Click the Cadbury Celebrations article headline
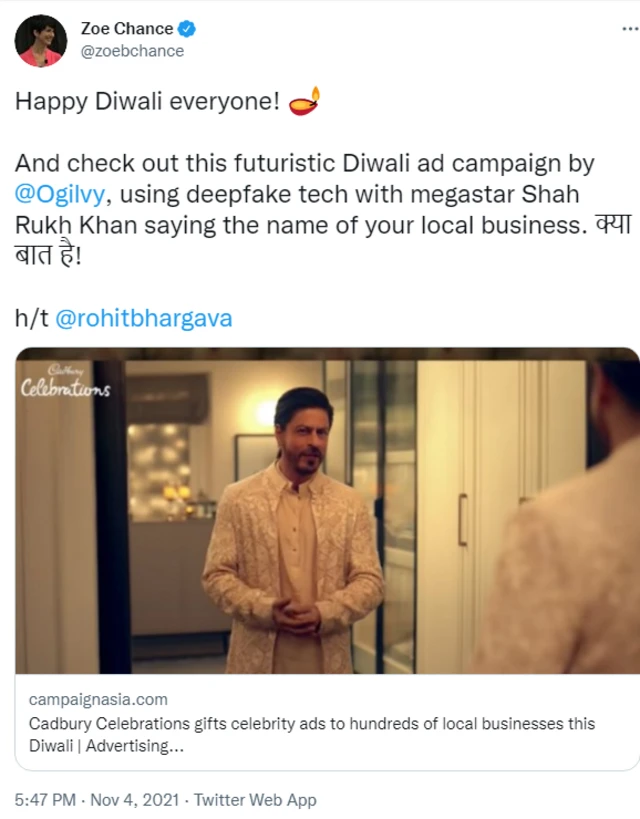The image size is (640, 819). (312, 734)
